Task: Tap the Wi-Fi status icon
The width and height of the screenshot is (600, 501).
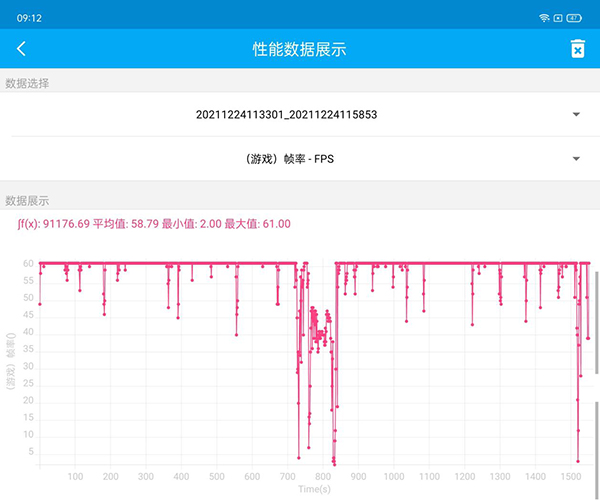Action: 545,18
